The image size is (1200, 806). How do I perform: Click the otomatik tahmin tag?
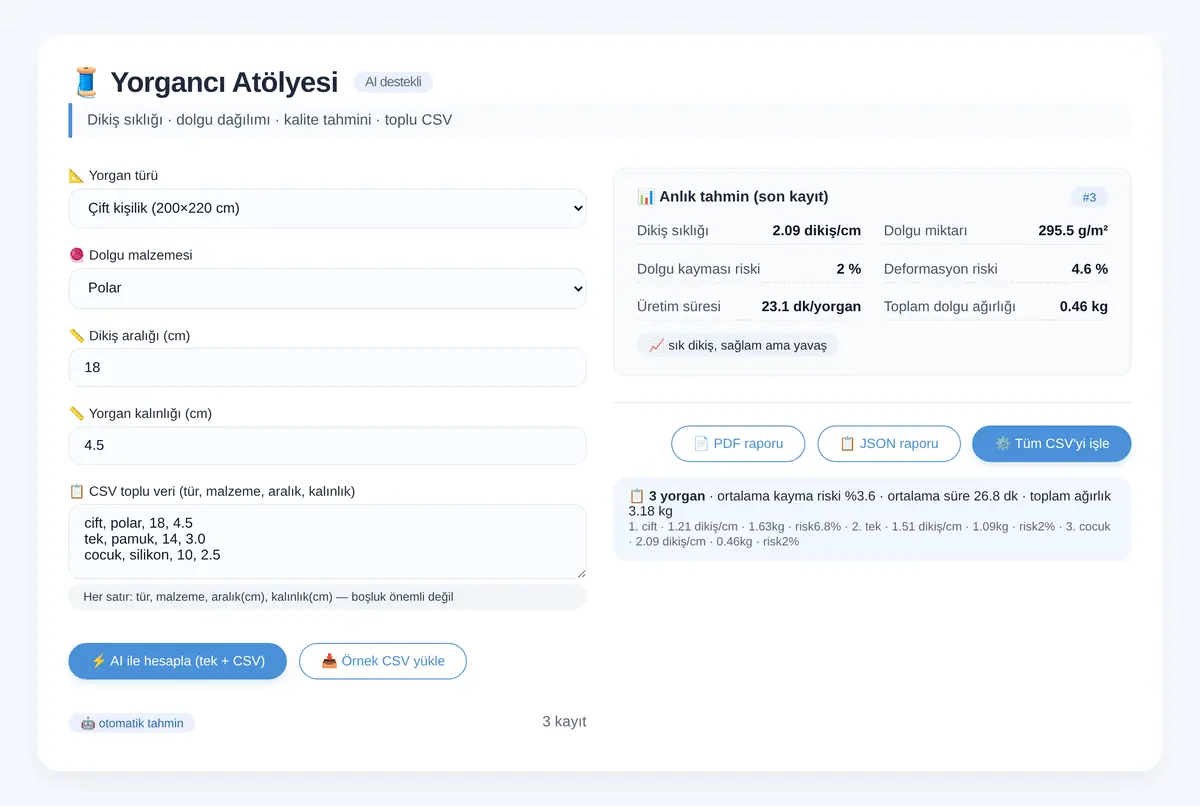(132, 723)
